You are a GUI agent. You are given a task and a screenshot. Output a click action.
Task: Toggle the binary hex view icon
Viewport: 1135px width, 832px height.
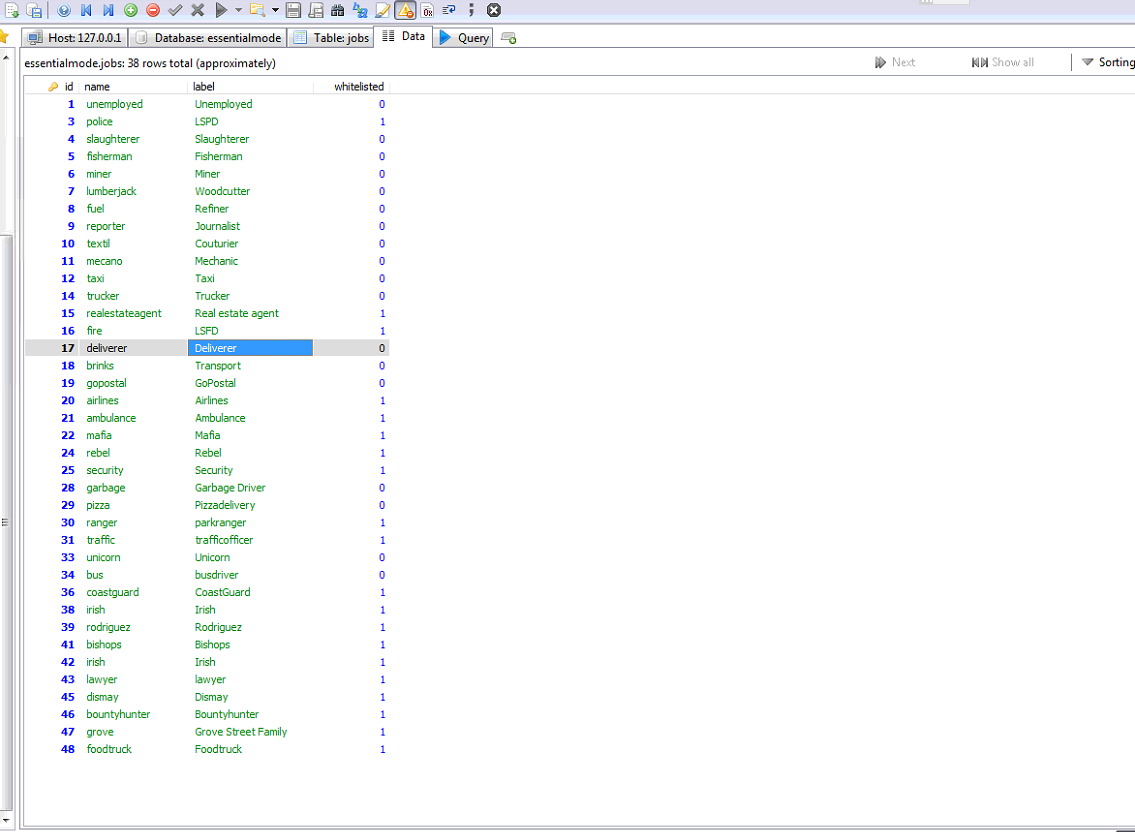(x=428, y=10)
